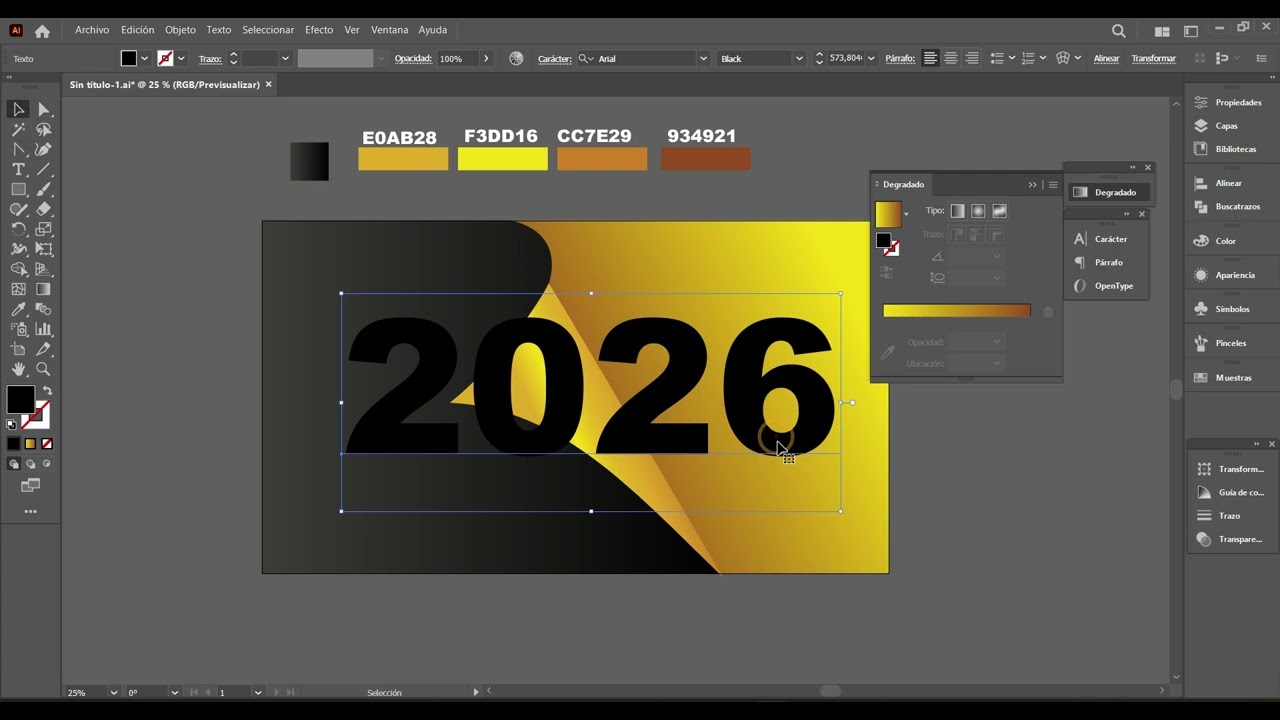The height and width of the screenshot is (720, 1280).
Task: Select the Line Segment tool
Action: pyautogui.click(x=43, y=169)
